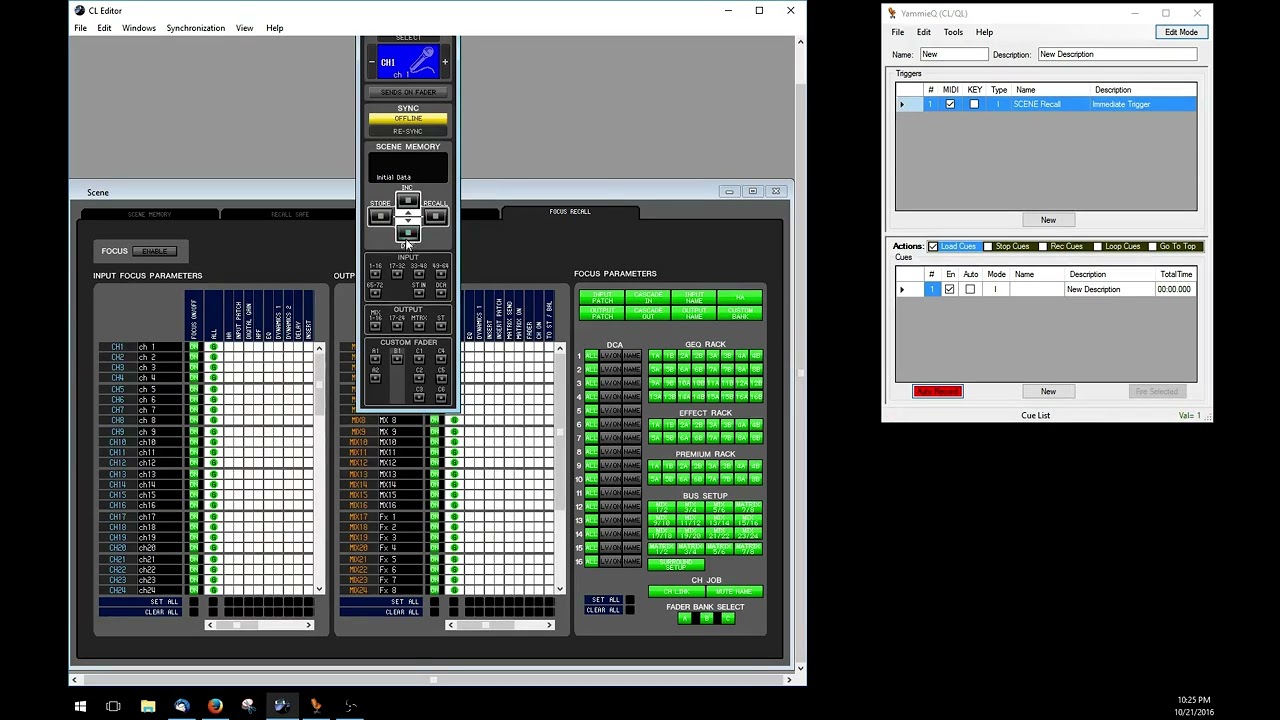The image size is (1280, 720).
Task: Select the DCA fader bank
Action: [441, 293]
